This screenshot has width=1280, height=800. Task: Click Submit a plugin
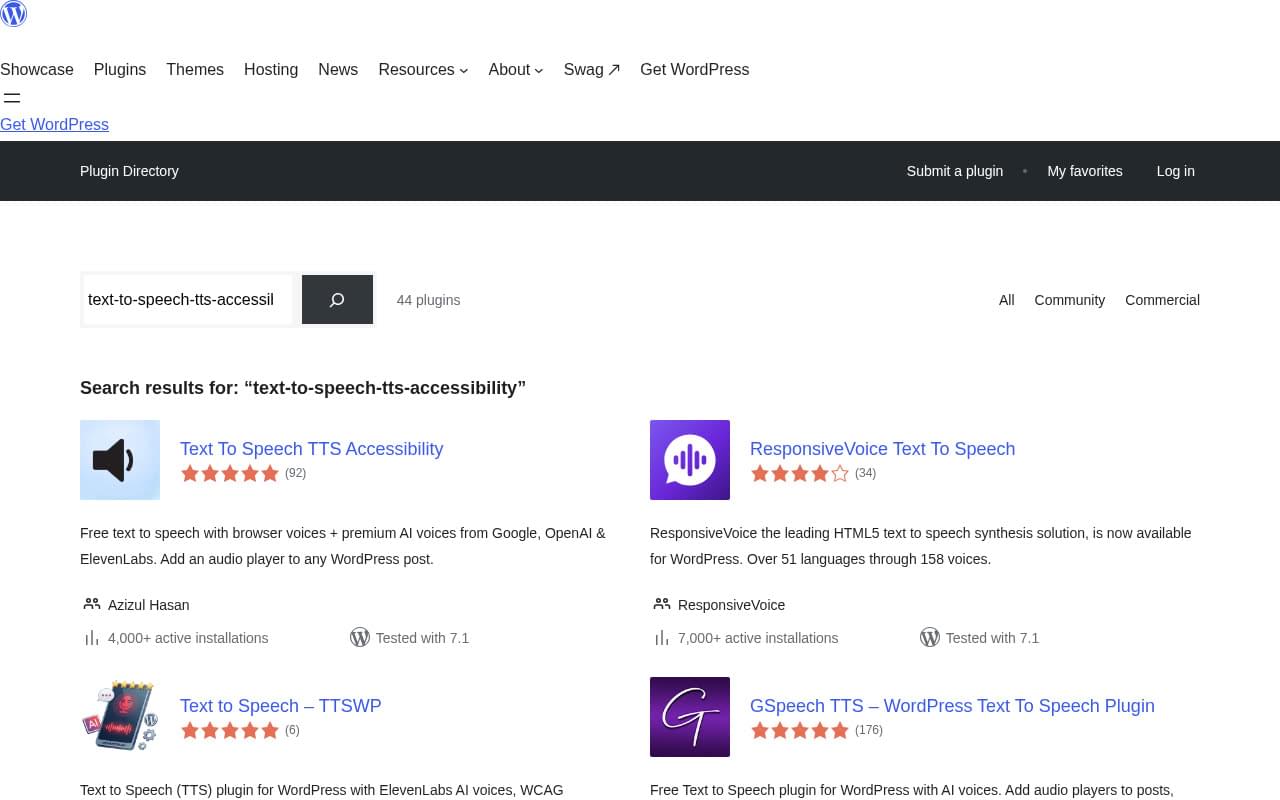[x=955, y=171]
